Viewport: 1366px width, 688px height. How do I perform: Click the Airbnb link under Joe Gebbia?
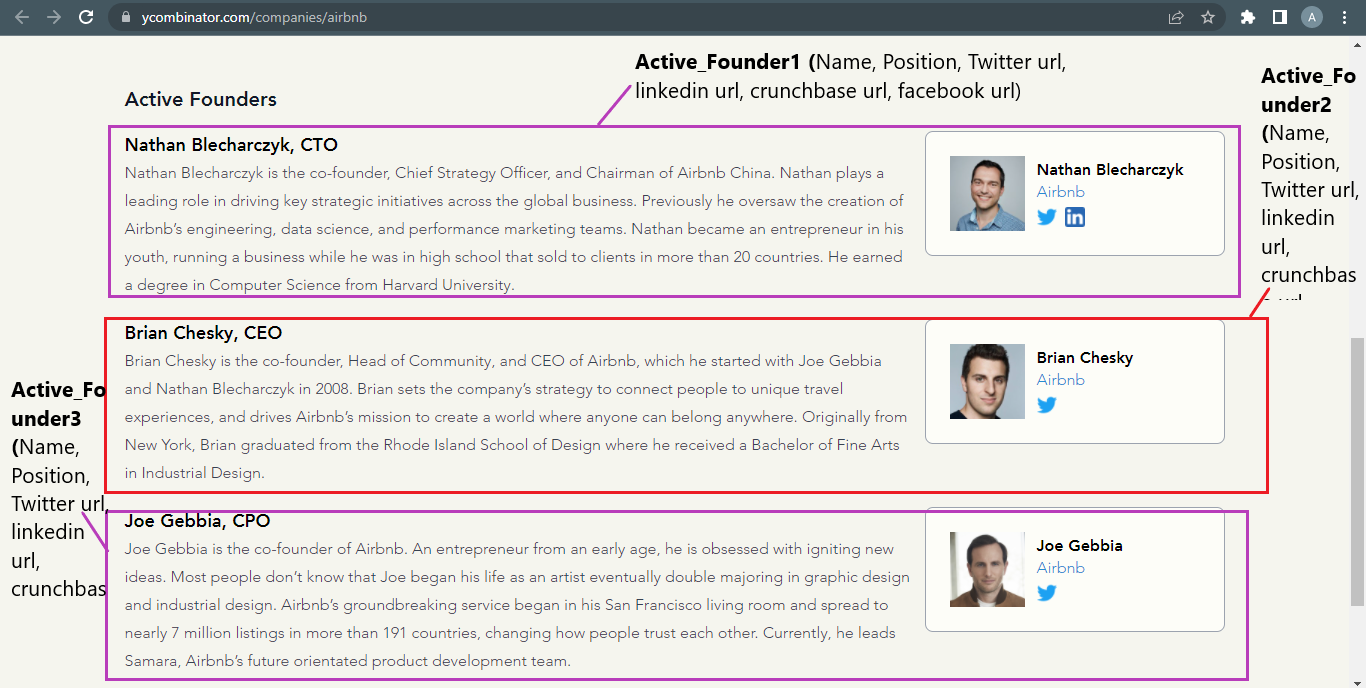point(1061,568)
